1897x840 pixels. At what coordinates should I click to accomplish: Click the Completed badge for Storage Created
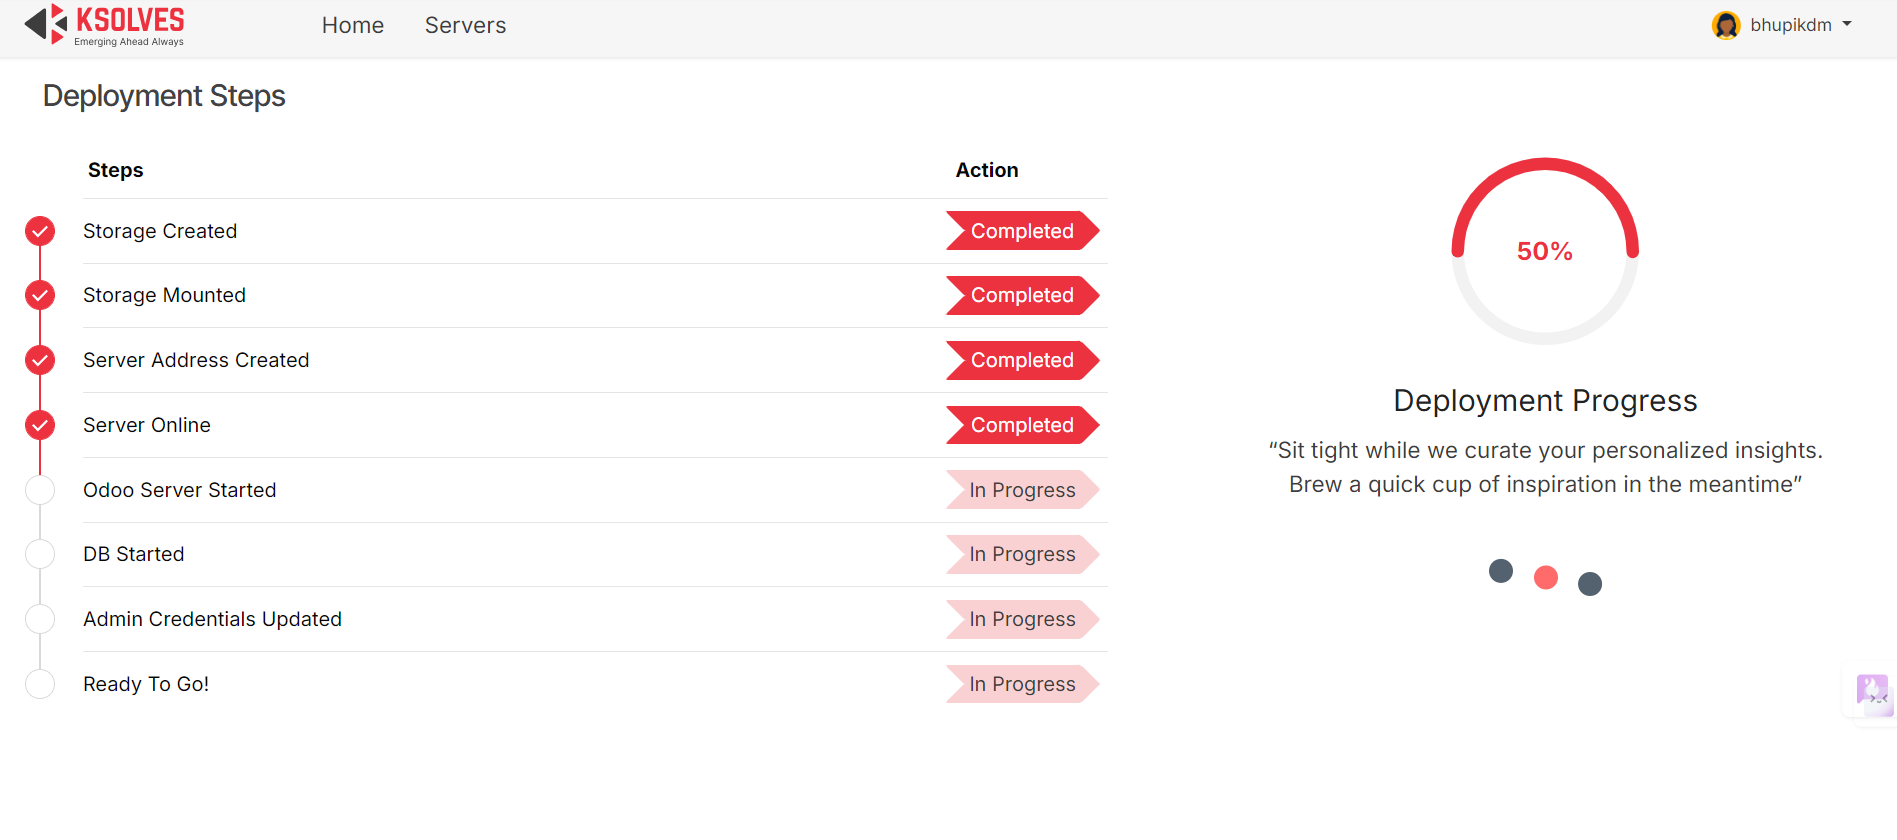[1022, 231]
